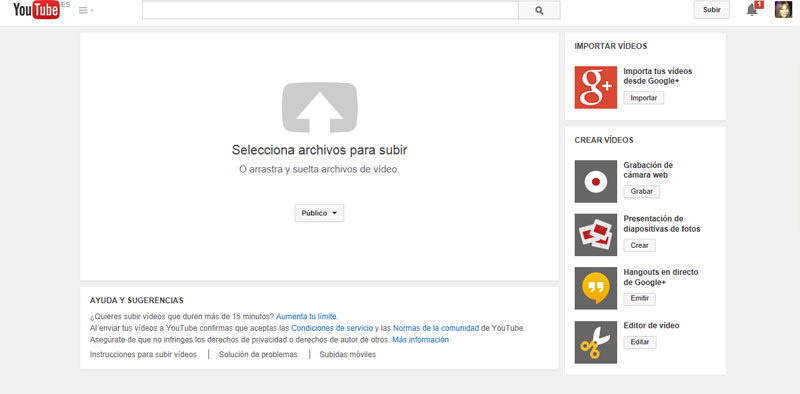This screenshot has width=800, height=394.
Task: Click the big upload arrow icon
Action: coord(320,108)
